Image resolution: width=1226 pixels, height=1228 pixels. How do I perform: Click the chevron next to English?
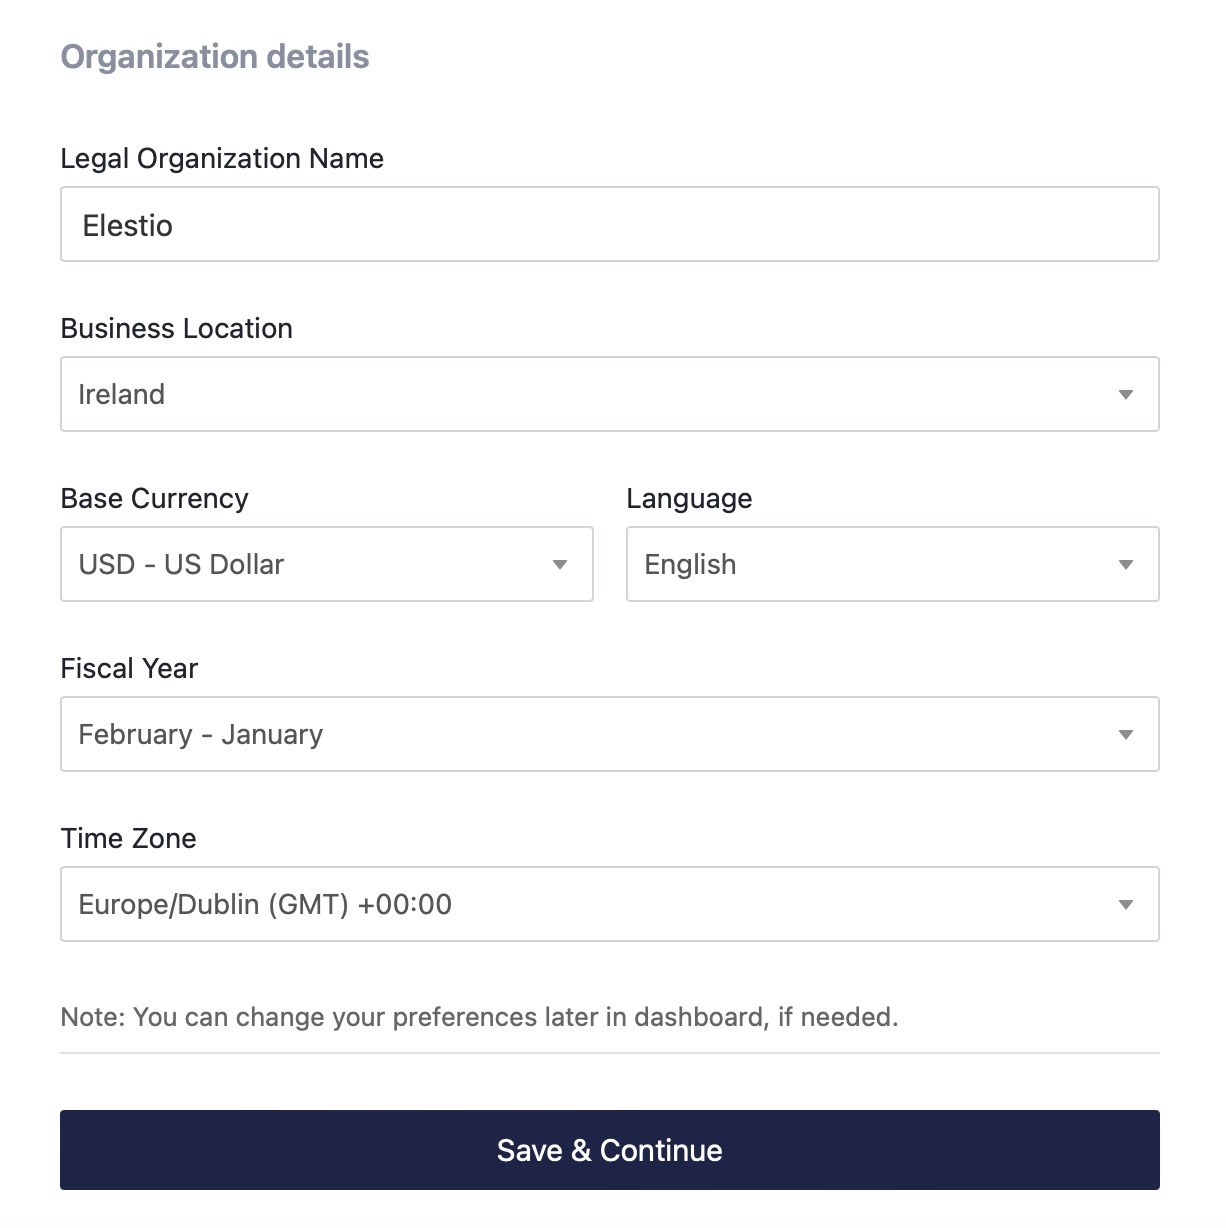(x=1126, y=564)
